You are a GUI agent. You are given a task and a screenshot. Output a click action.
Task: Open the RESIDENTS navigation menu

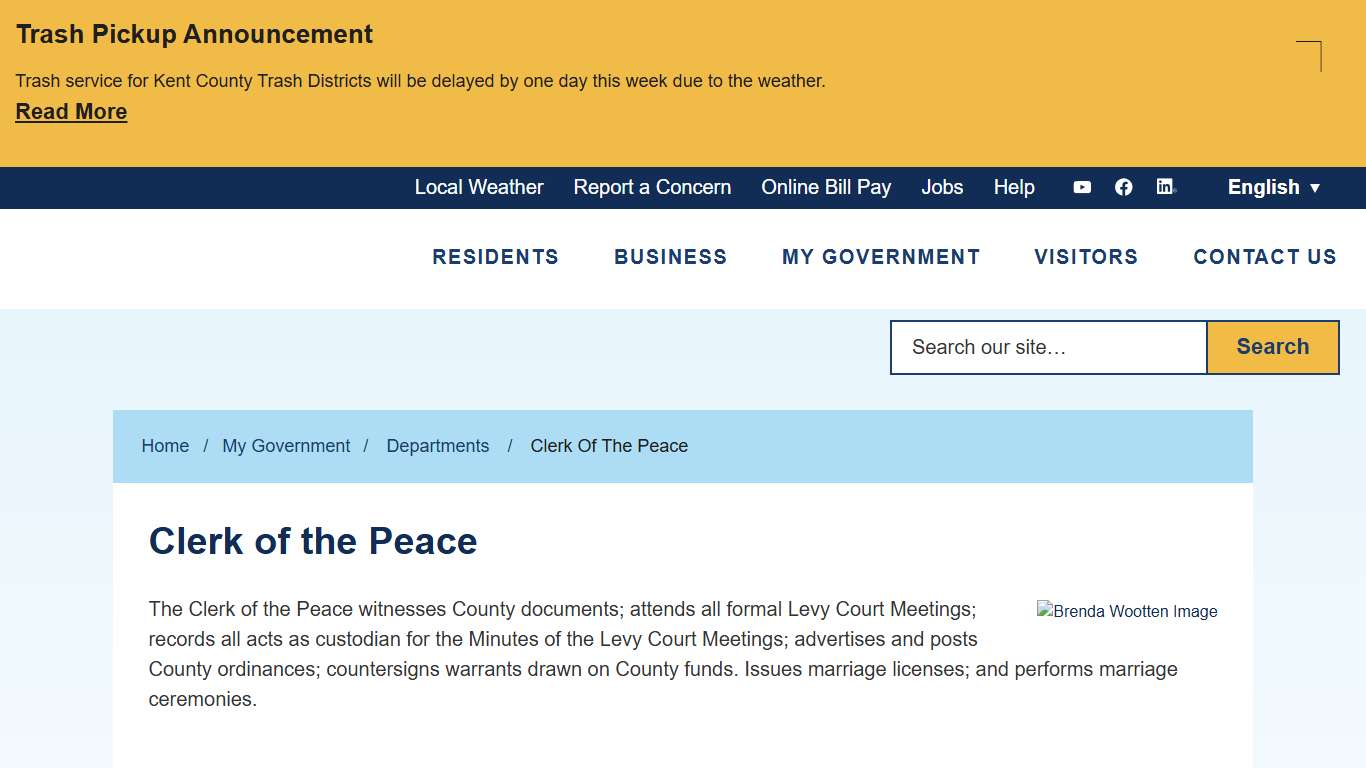495,257
